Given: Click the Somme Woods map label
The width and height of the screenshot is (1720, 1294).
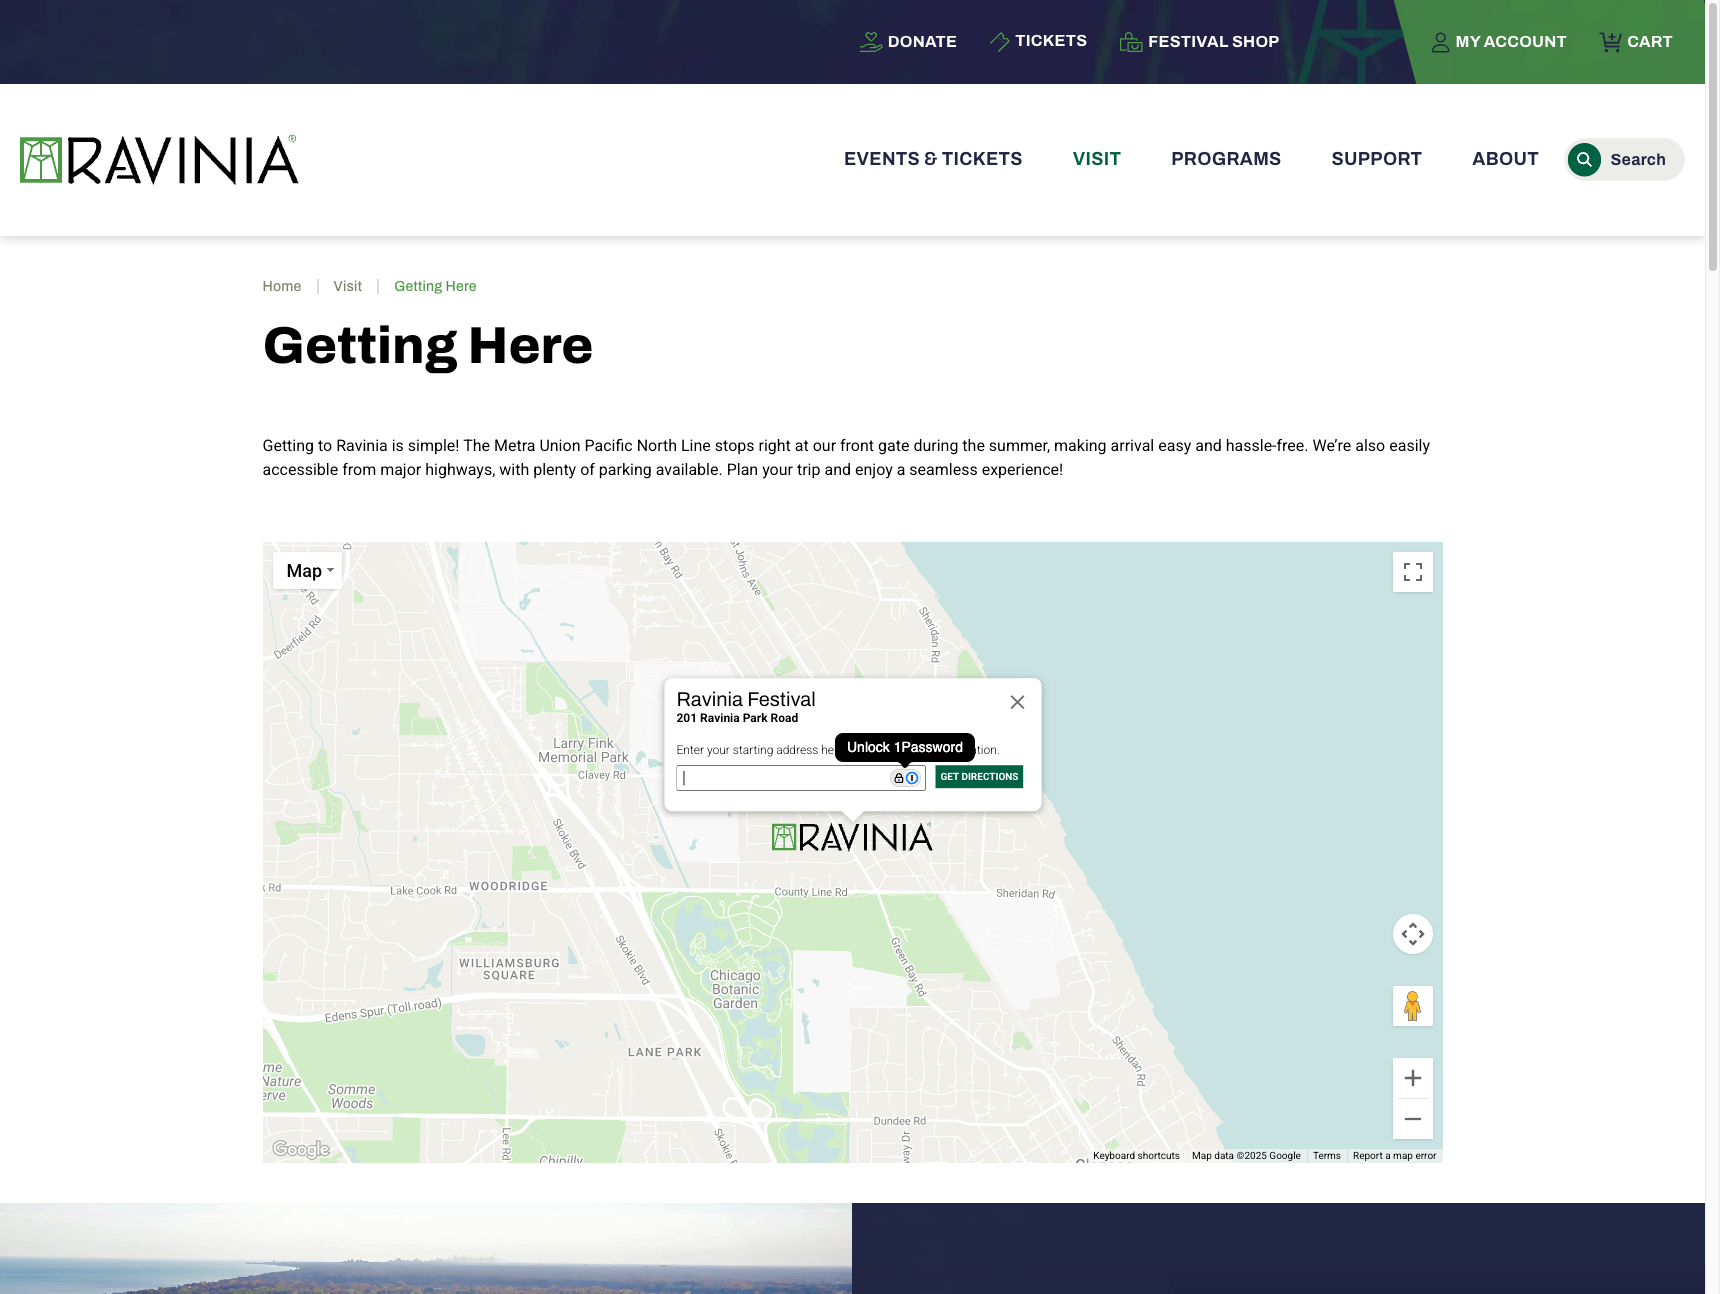Looking at the screenshot, I should coord(352,1097).
